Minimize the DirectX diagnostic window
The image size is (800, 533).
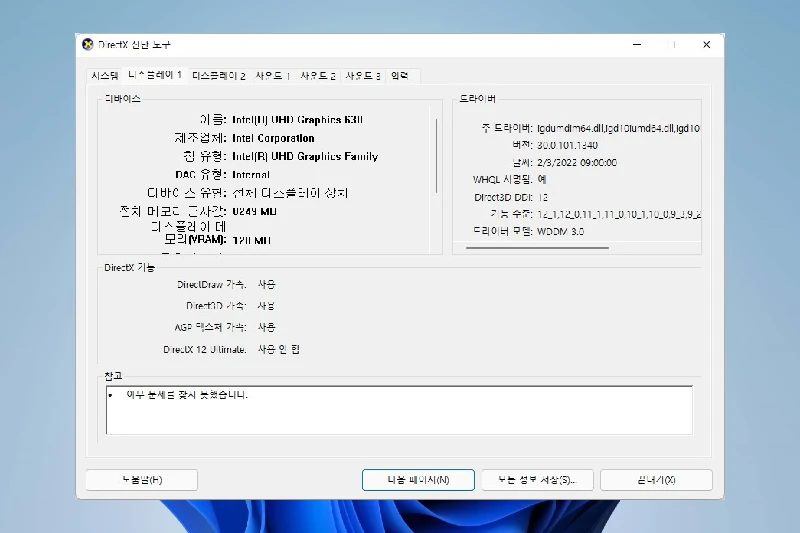637,45
